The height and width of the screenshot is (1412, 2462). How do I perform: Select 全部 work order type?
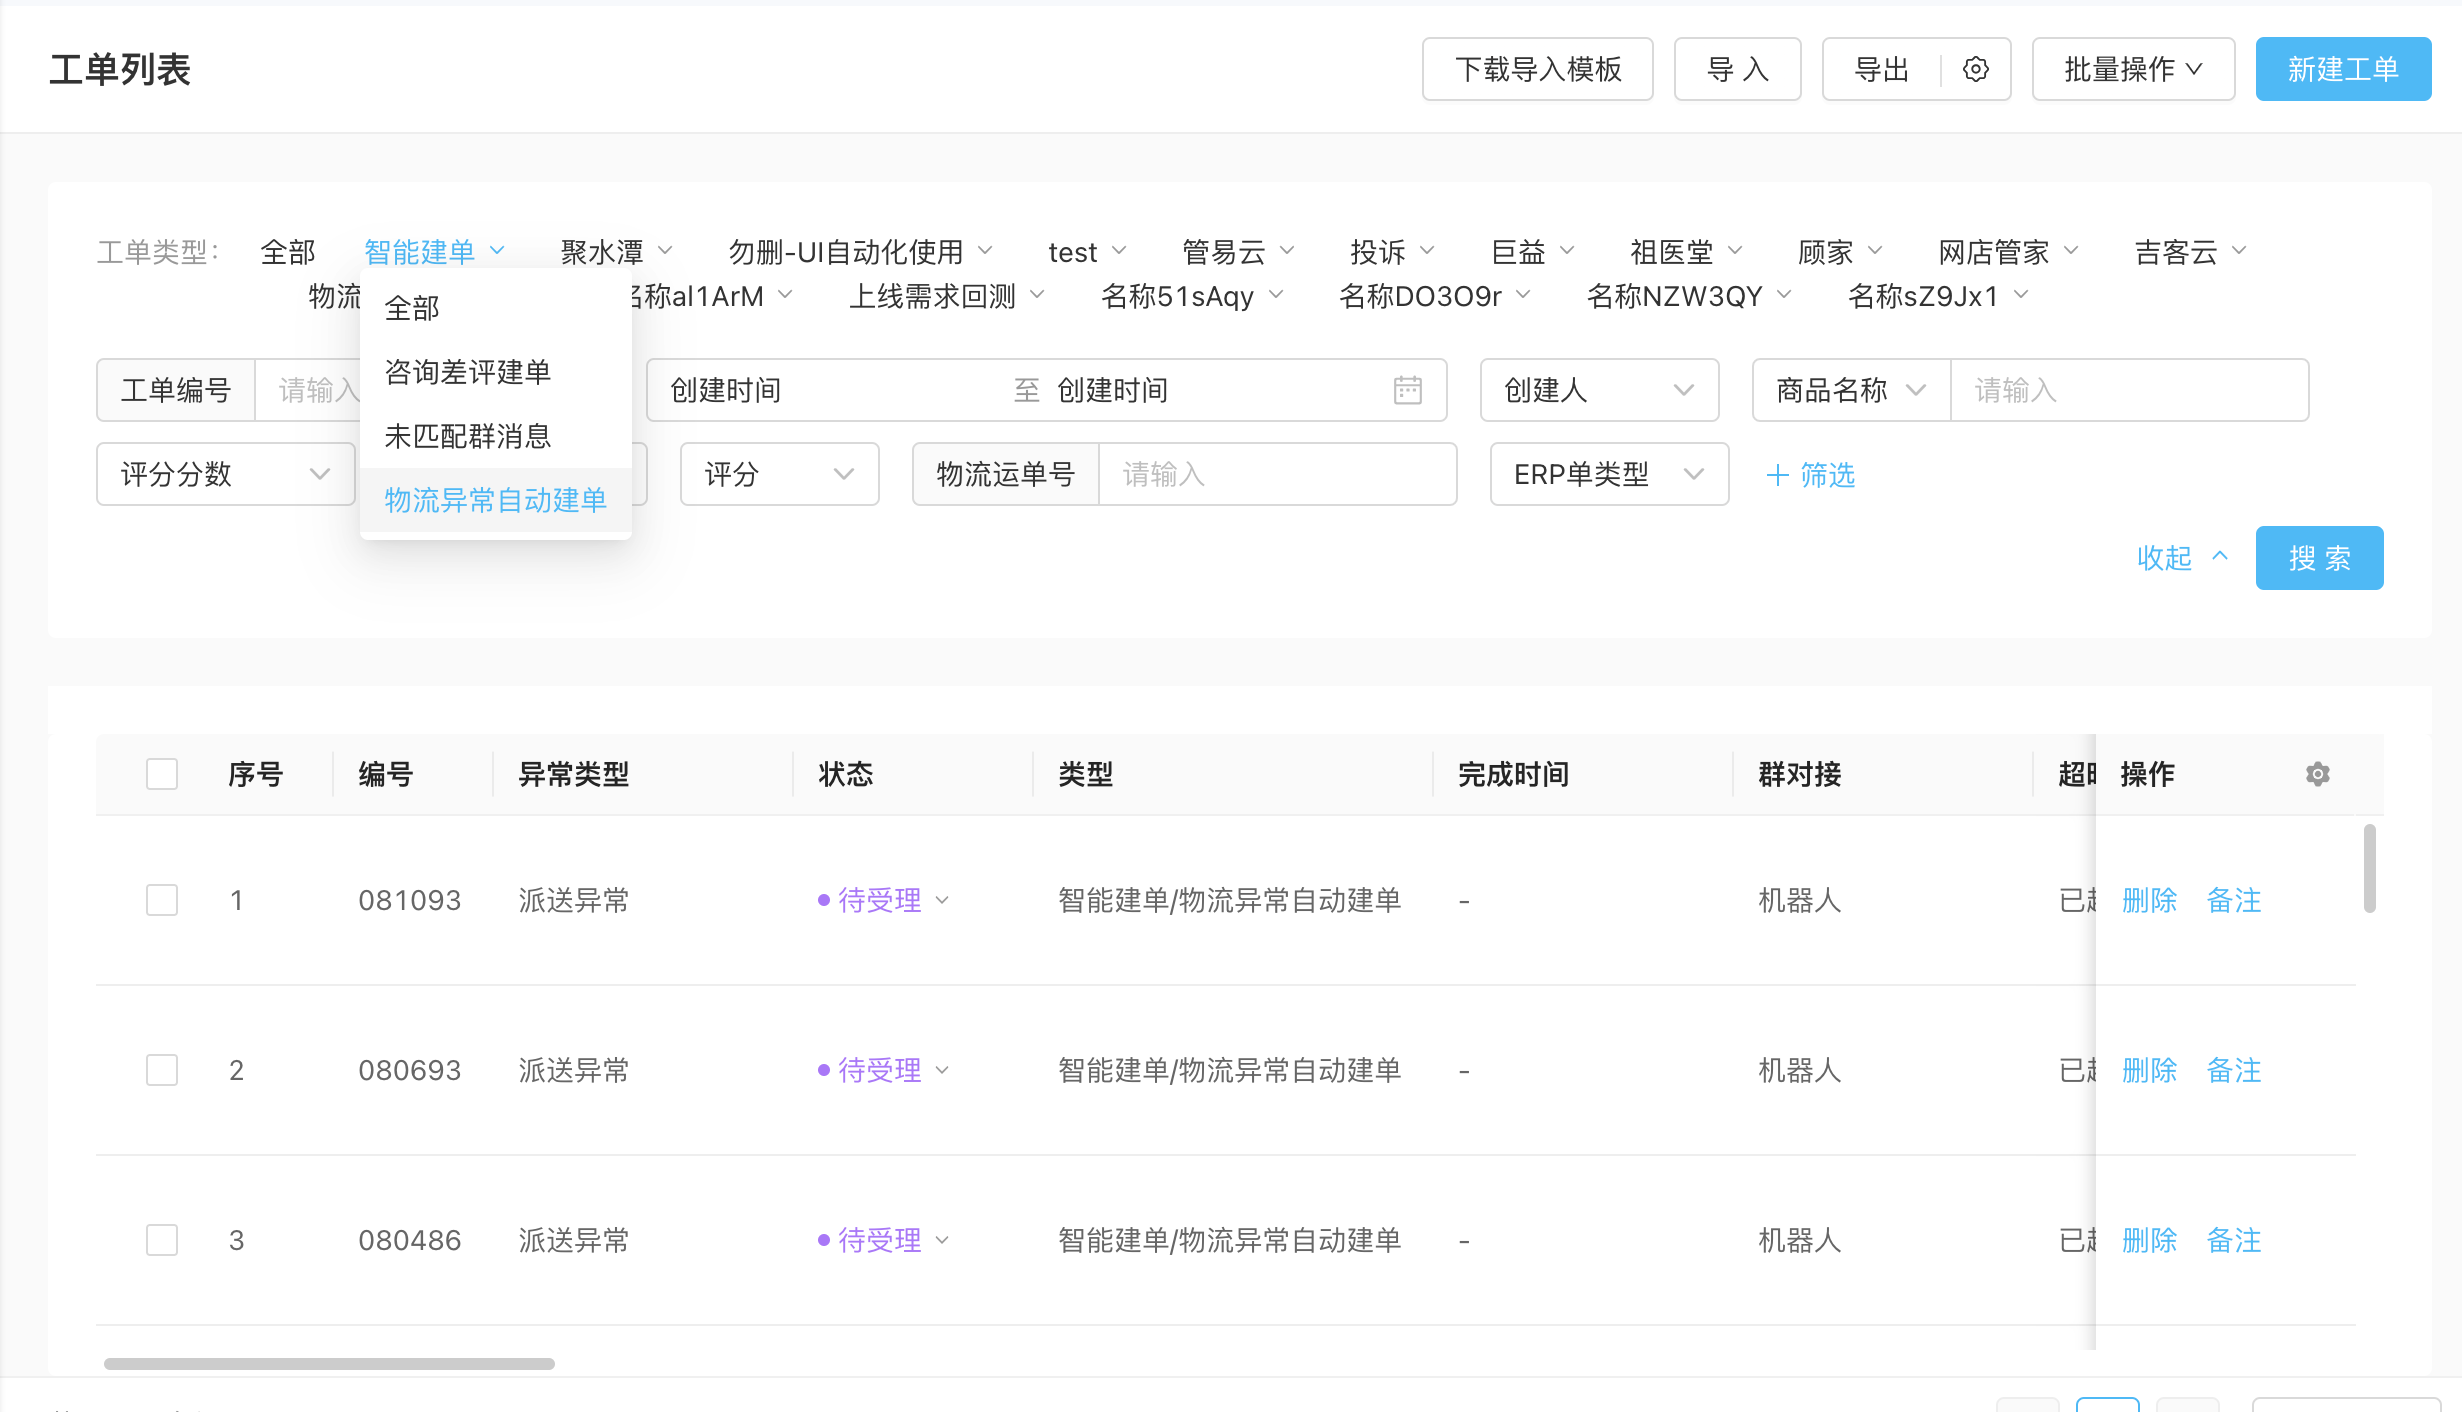pos(288,252)
